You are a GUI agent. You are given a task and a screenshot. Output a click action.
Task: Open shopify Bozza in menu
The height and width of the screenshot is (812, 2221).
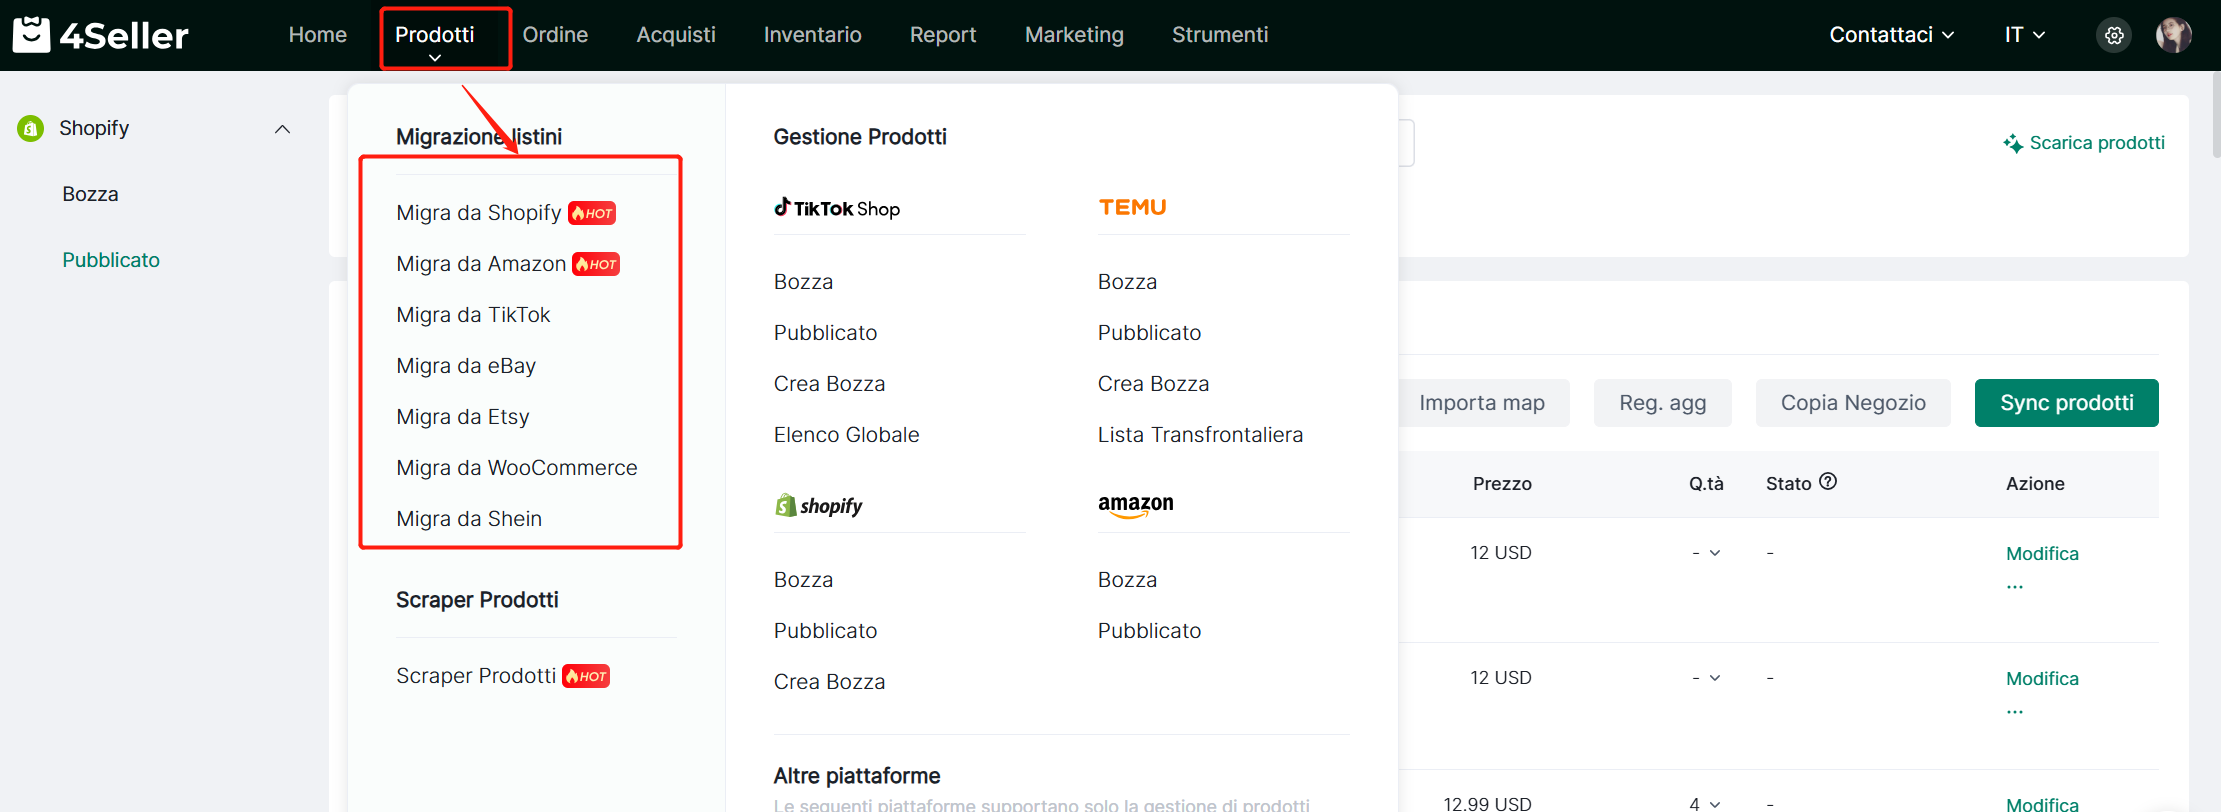point(803,580)
